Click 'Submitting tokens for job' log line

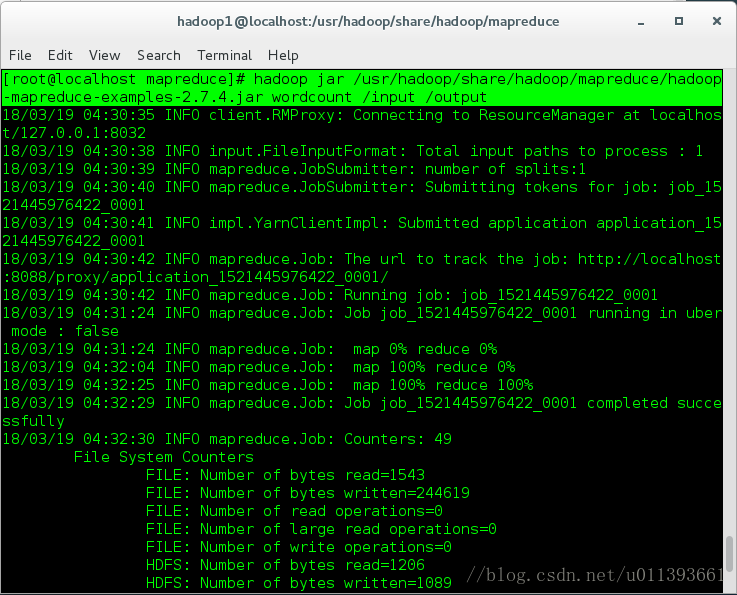(x=362, y=187)
